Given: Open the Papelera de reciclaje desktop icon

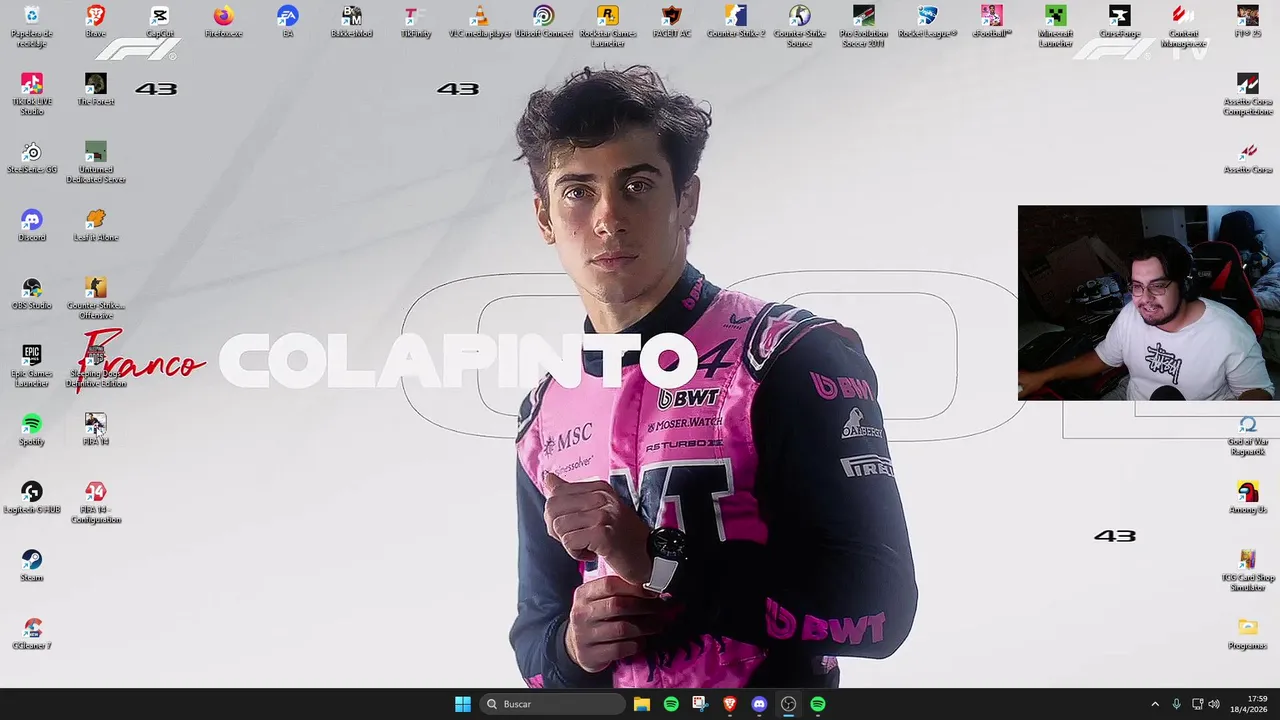Looking at the screenshot, I should tap(31, 25).
